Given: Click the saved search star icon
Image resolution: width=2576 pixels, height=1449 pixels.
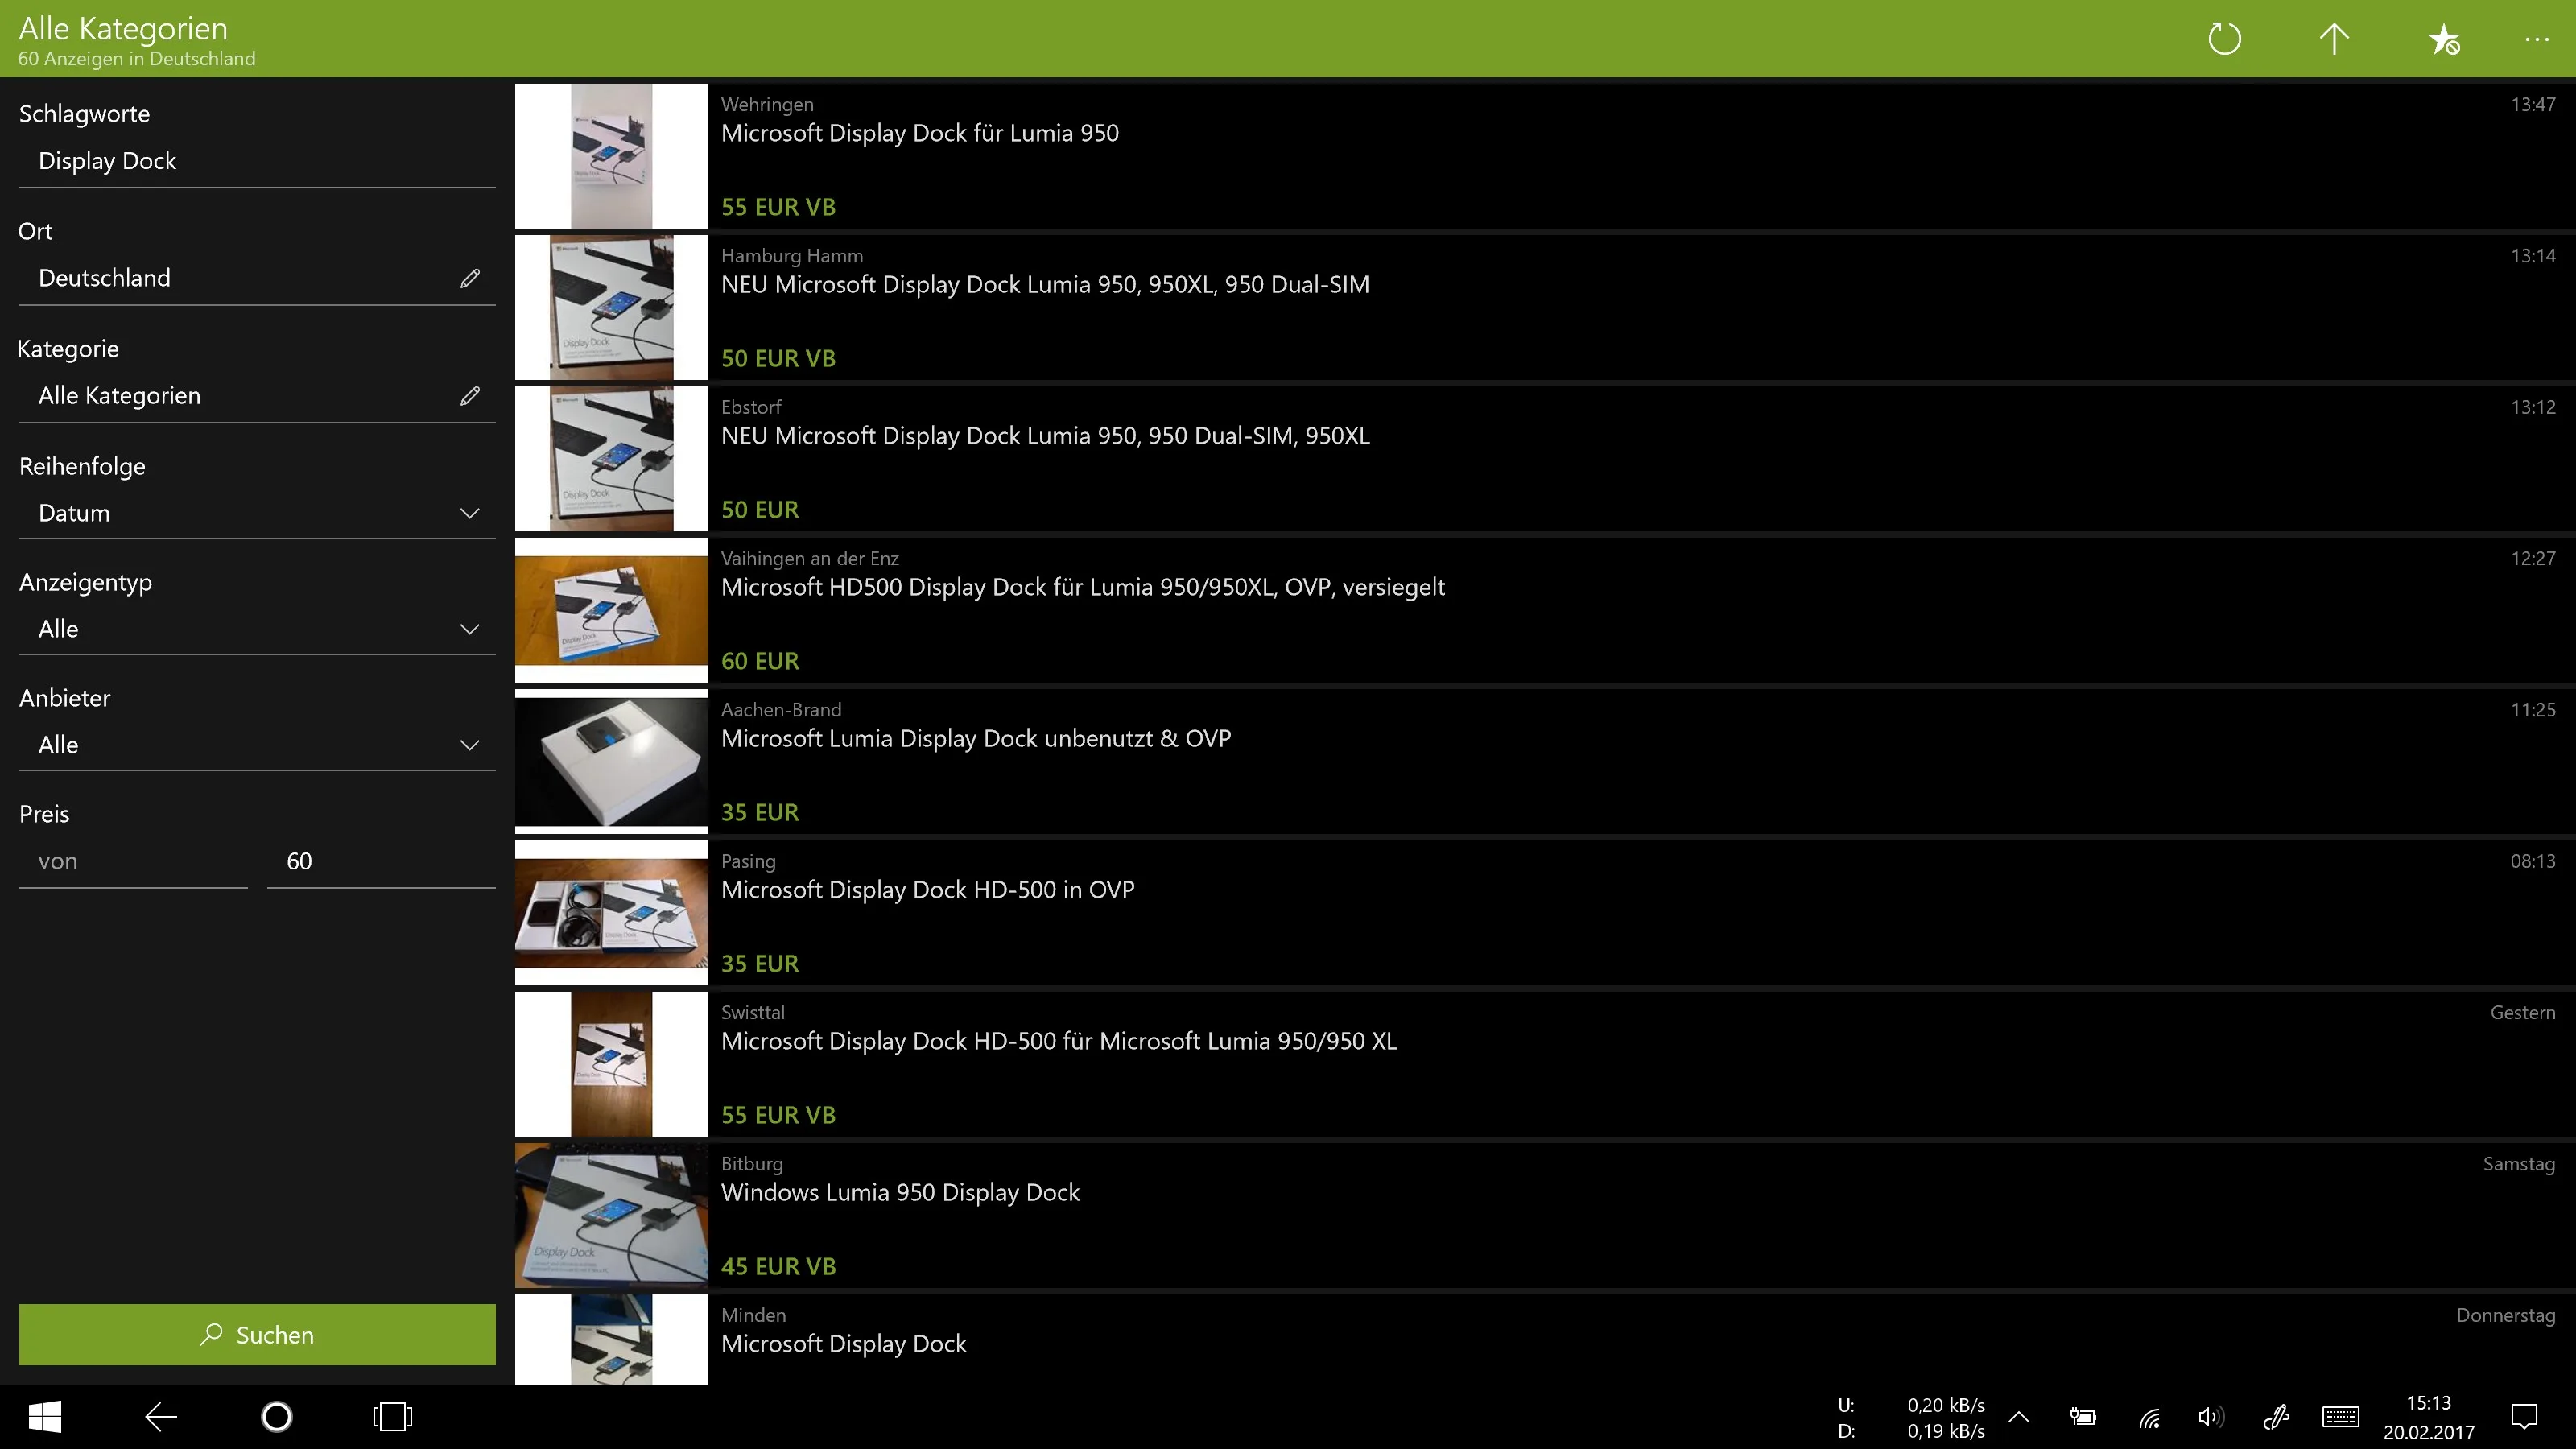Looking at the screenshot, I should click(2444, 39).
